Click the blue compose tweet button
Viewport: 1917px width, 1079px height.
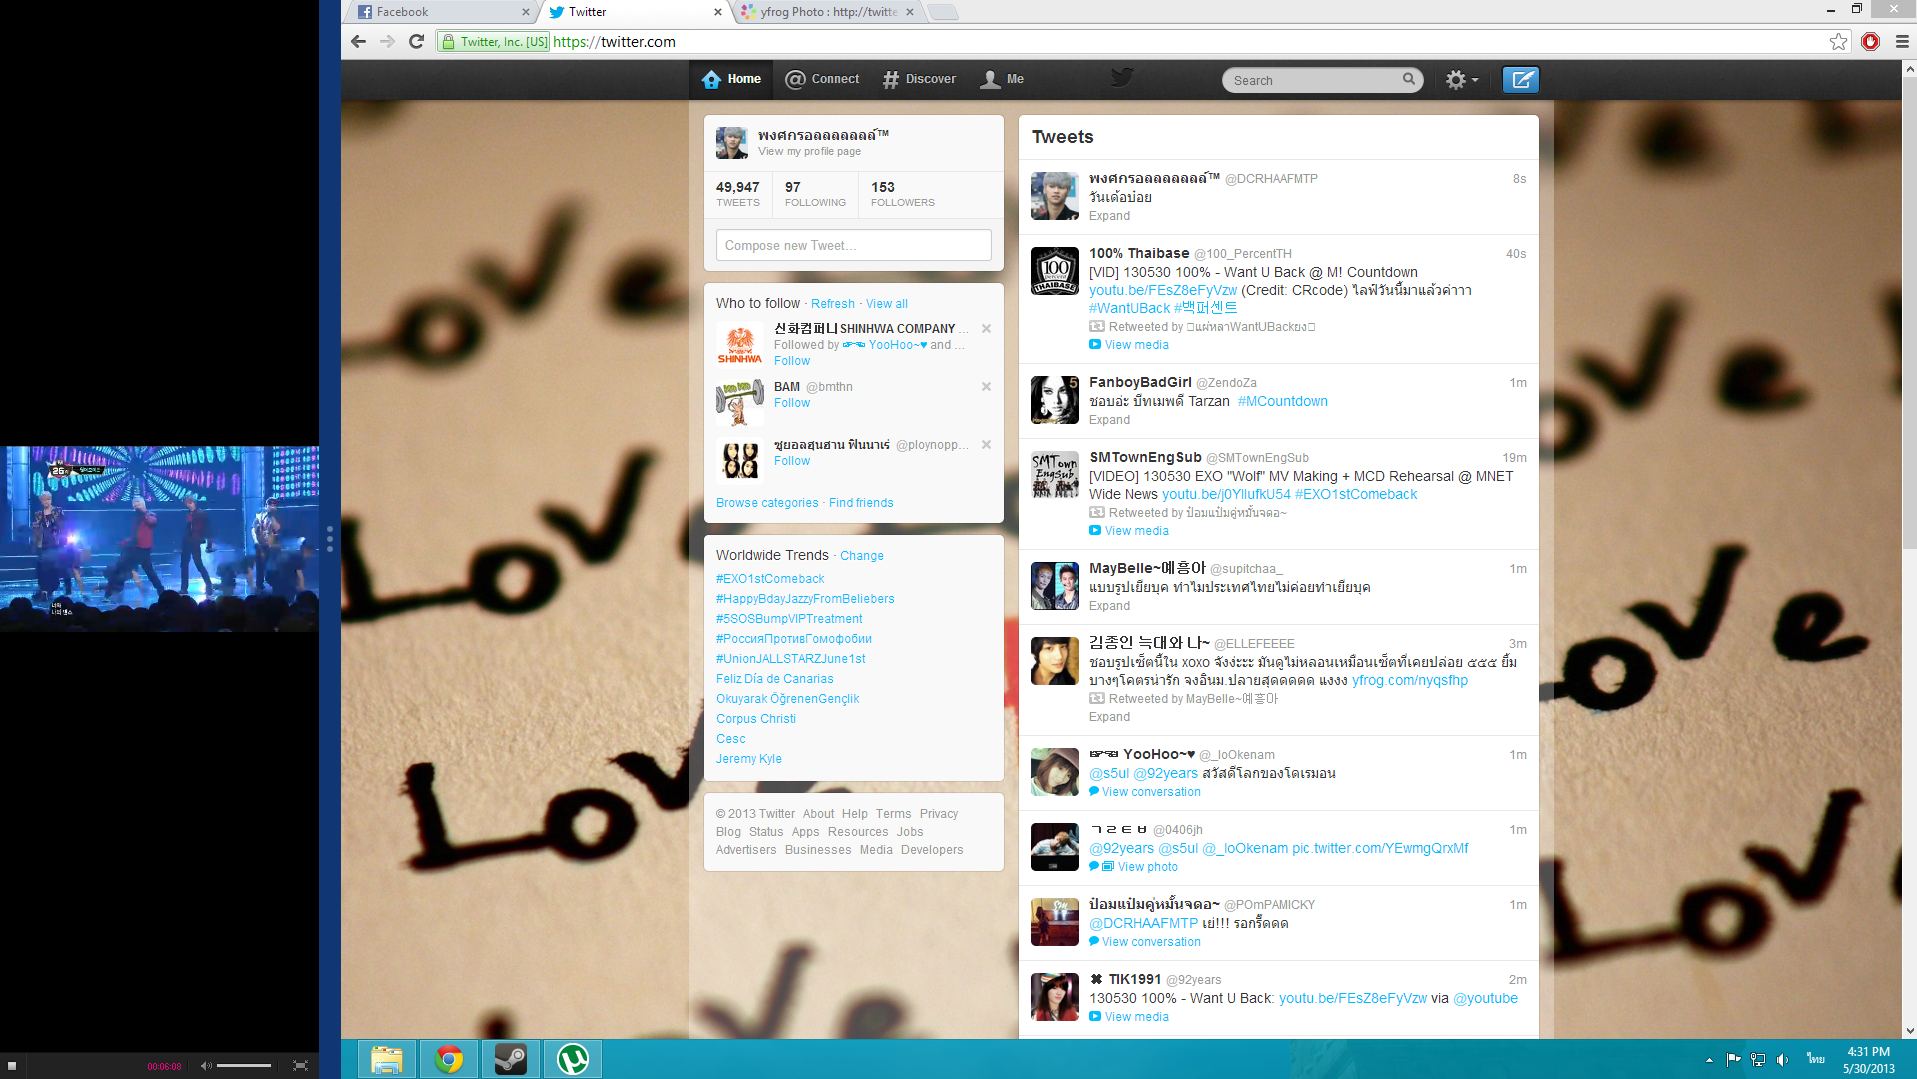click(1520, 80)
